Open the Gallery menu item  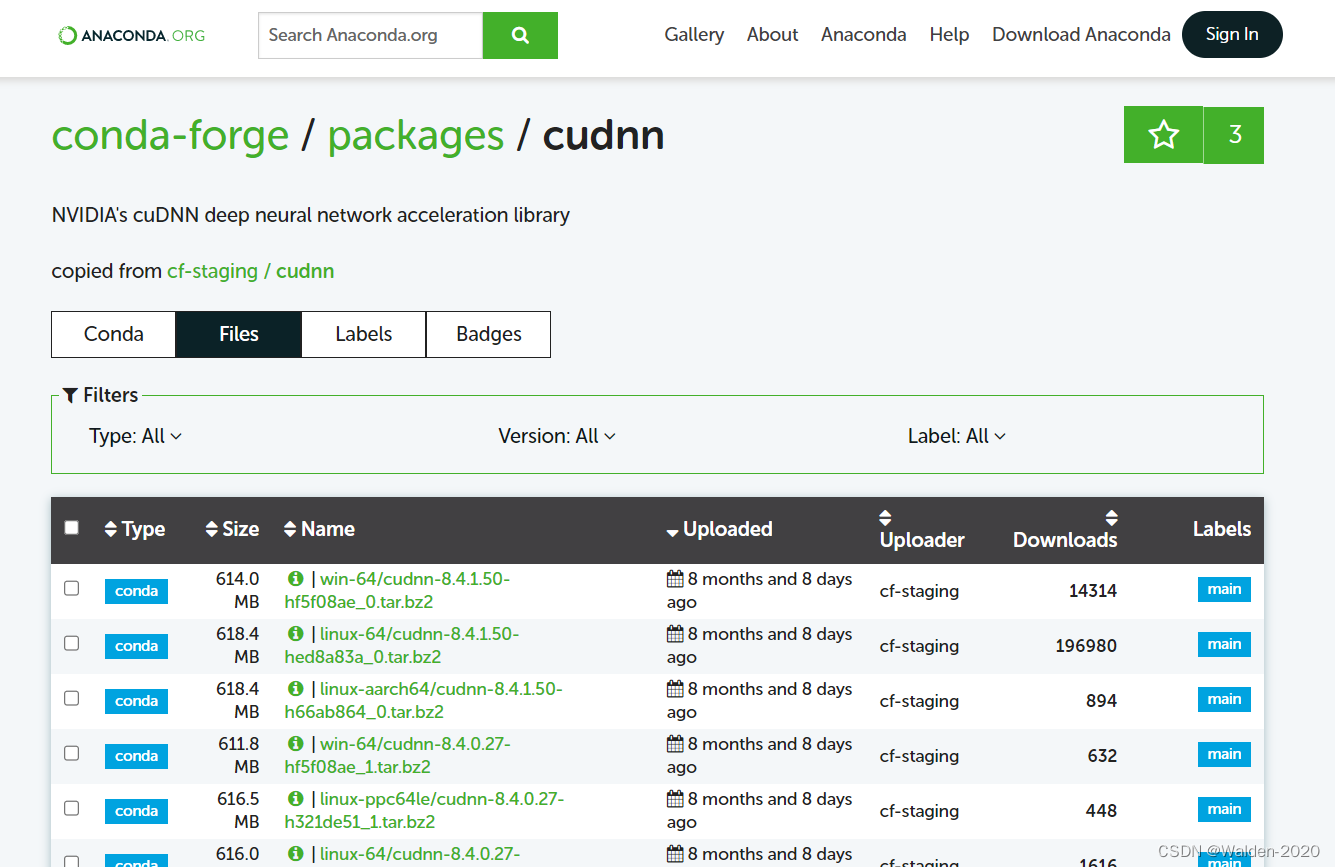pos(694,34)
